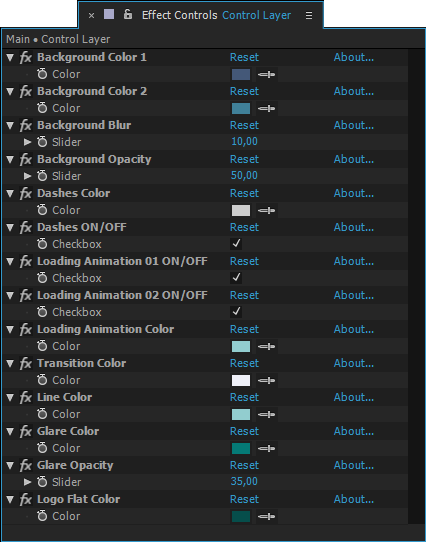Viewport: 426px width, 542px height.
Task: Reset the Background Opacity effect
Action: click(x=244, y=159)
